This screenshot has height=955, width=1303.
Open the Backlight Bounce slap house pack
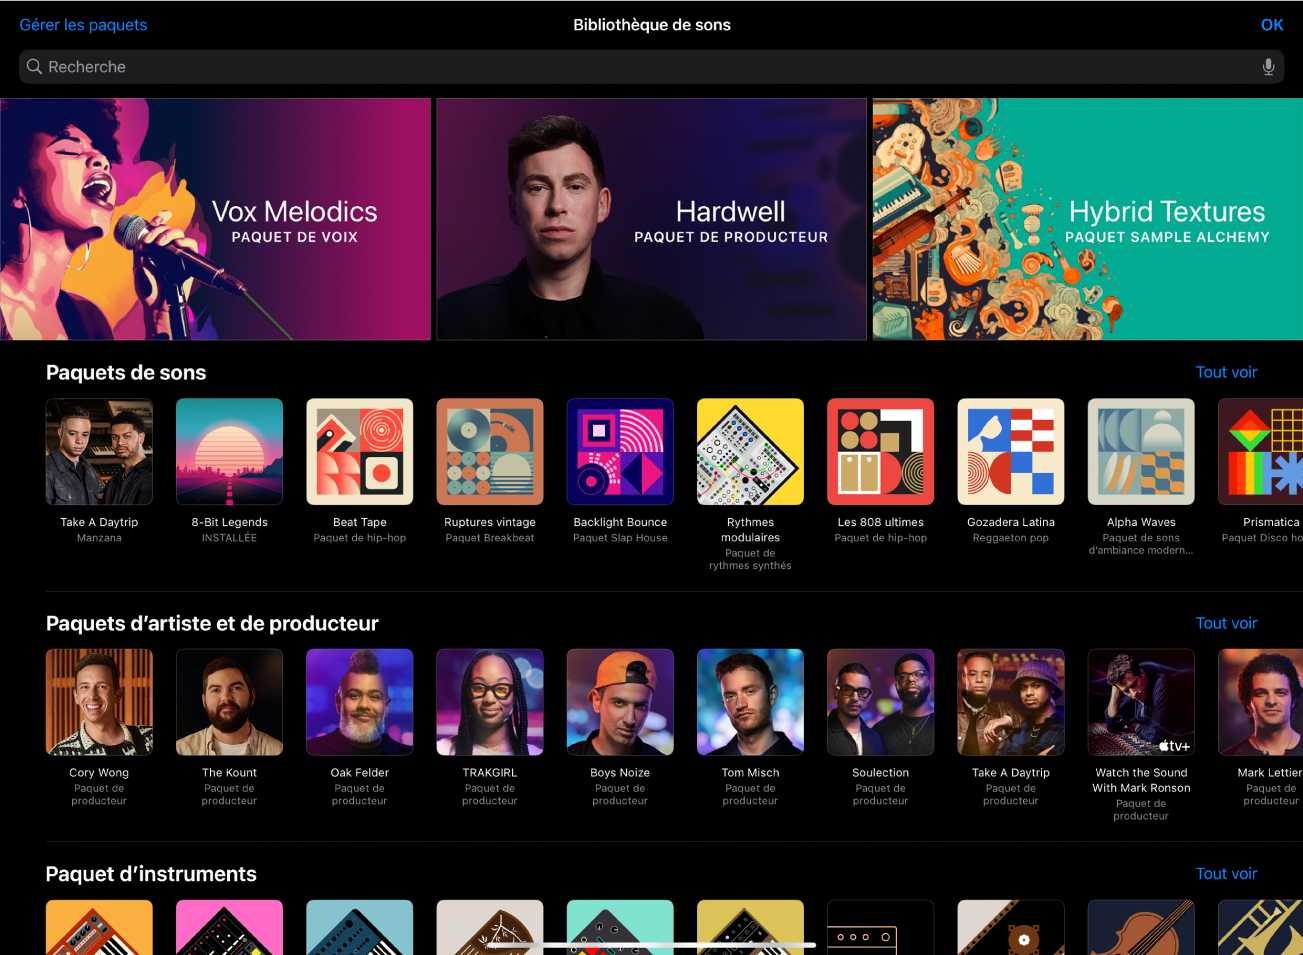[x=620, y=451]
